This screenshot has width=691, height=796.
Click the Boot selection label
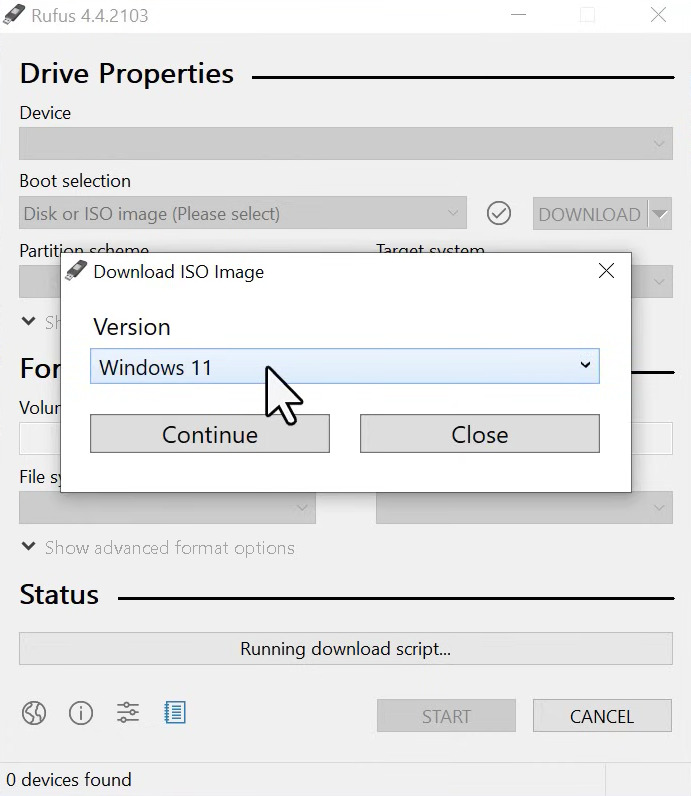coord(75,181)
